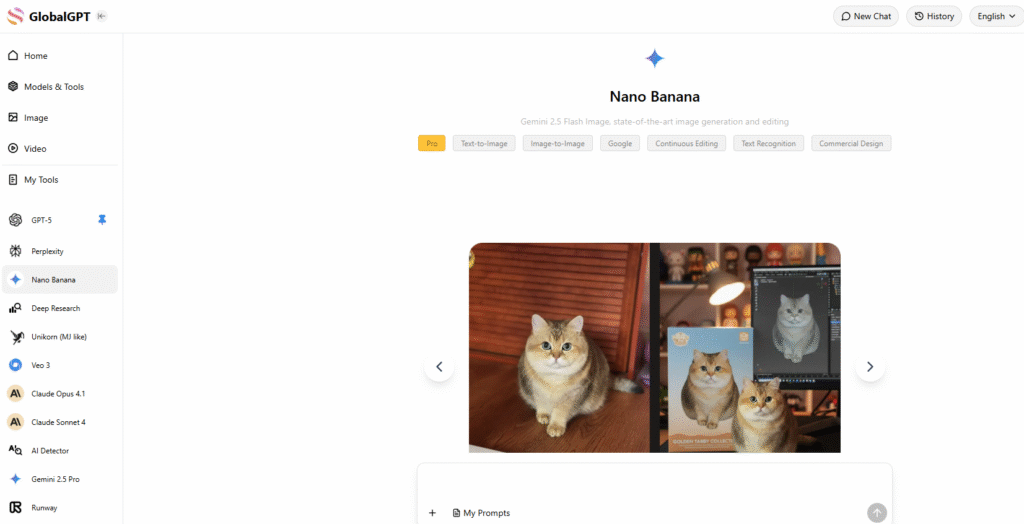Select Perplexity model

tap(60, 251)
